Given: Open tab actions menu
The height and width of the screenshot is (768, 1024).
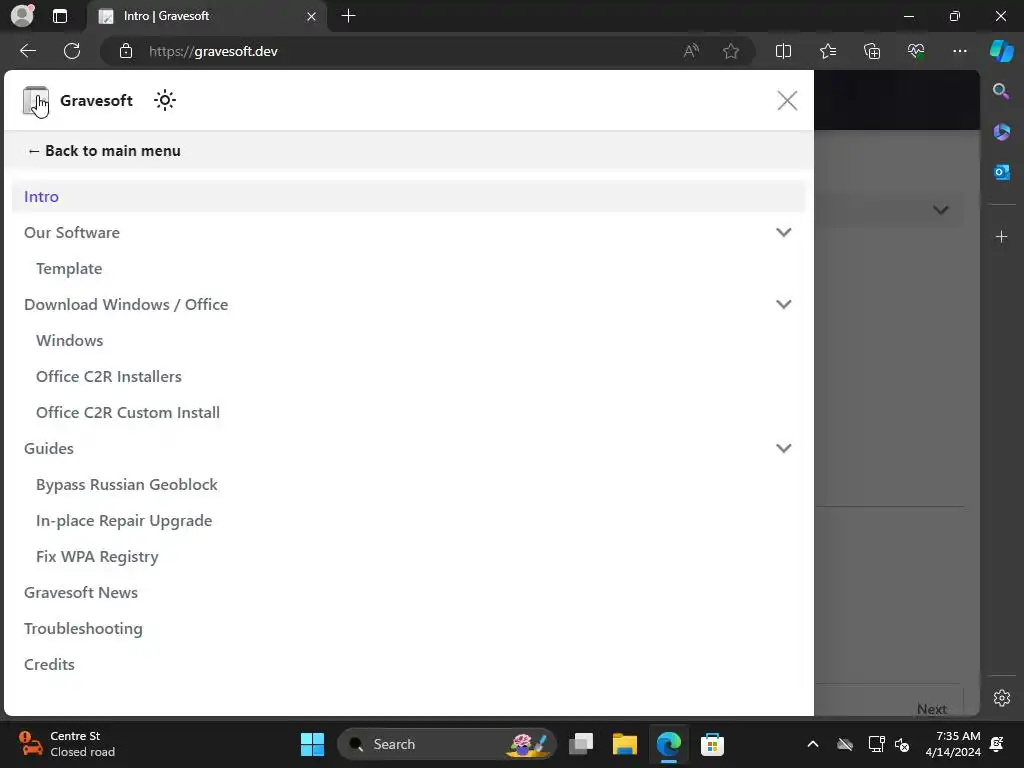Looking at the screenshot, I should click(x=59, y=16).
